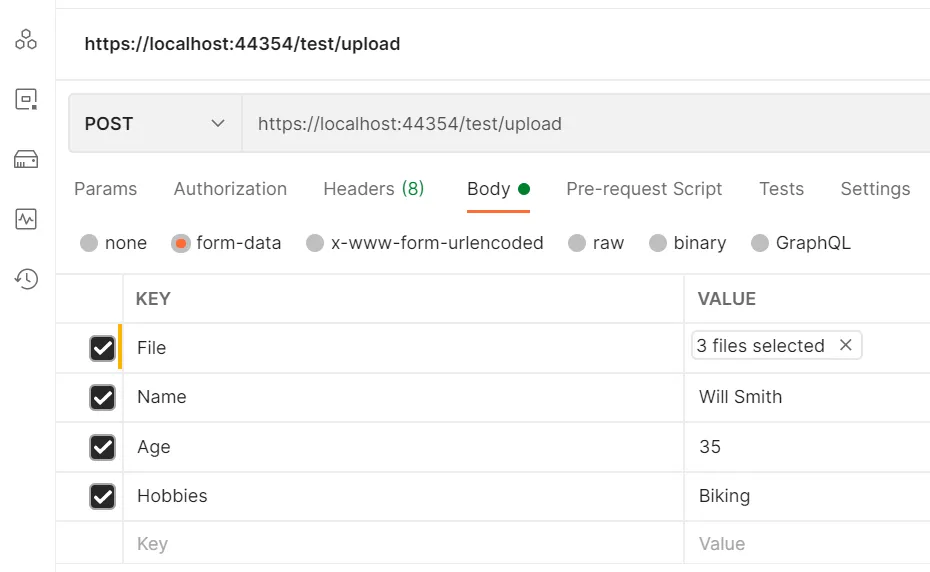This screenshot has width=930, height=572.
Task: Select x-www-form-urlencoded body type
Action: (315, 243)
